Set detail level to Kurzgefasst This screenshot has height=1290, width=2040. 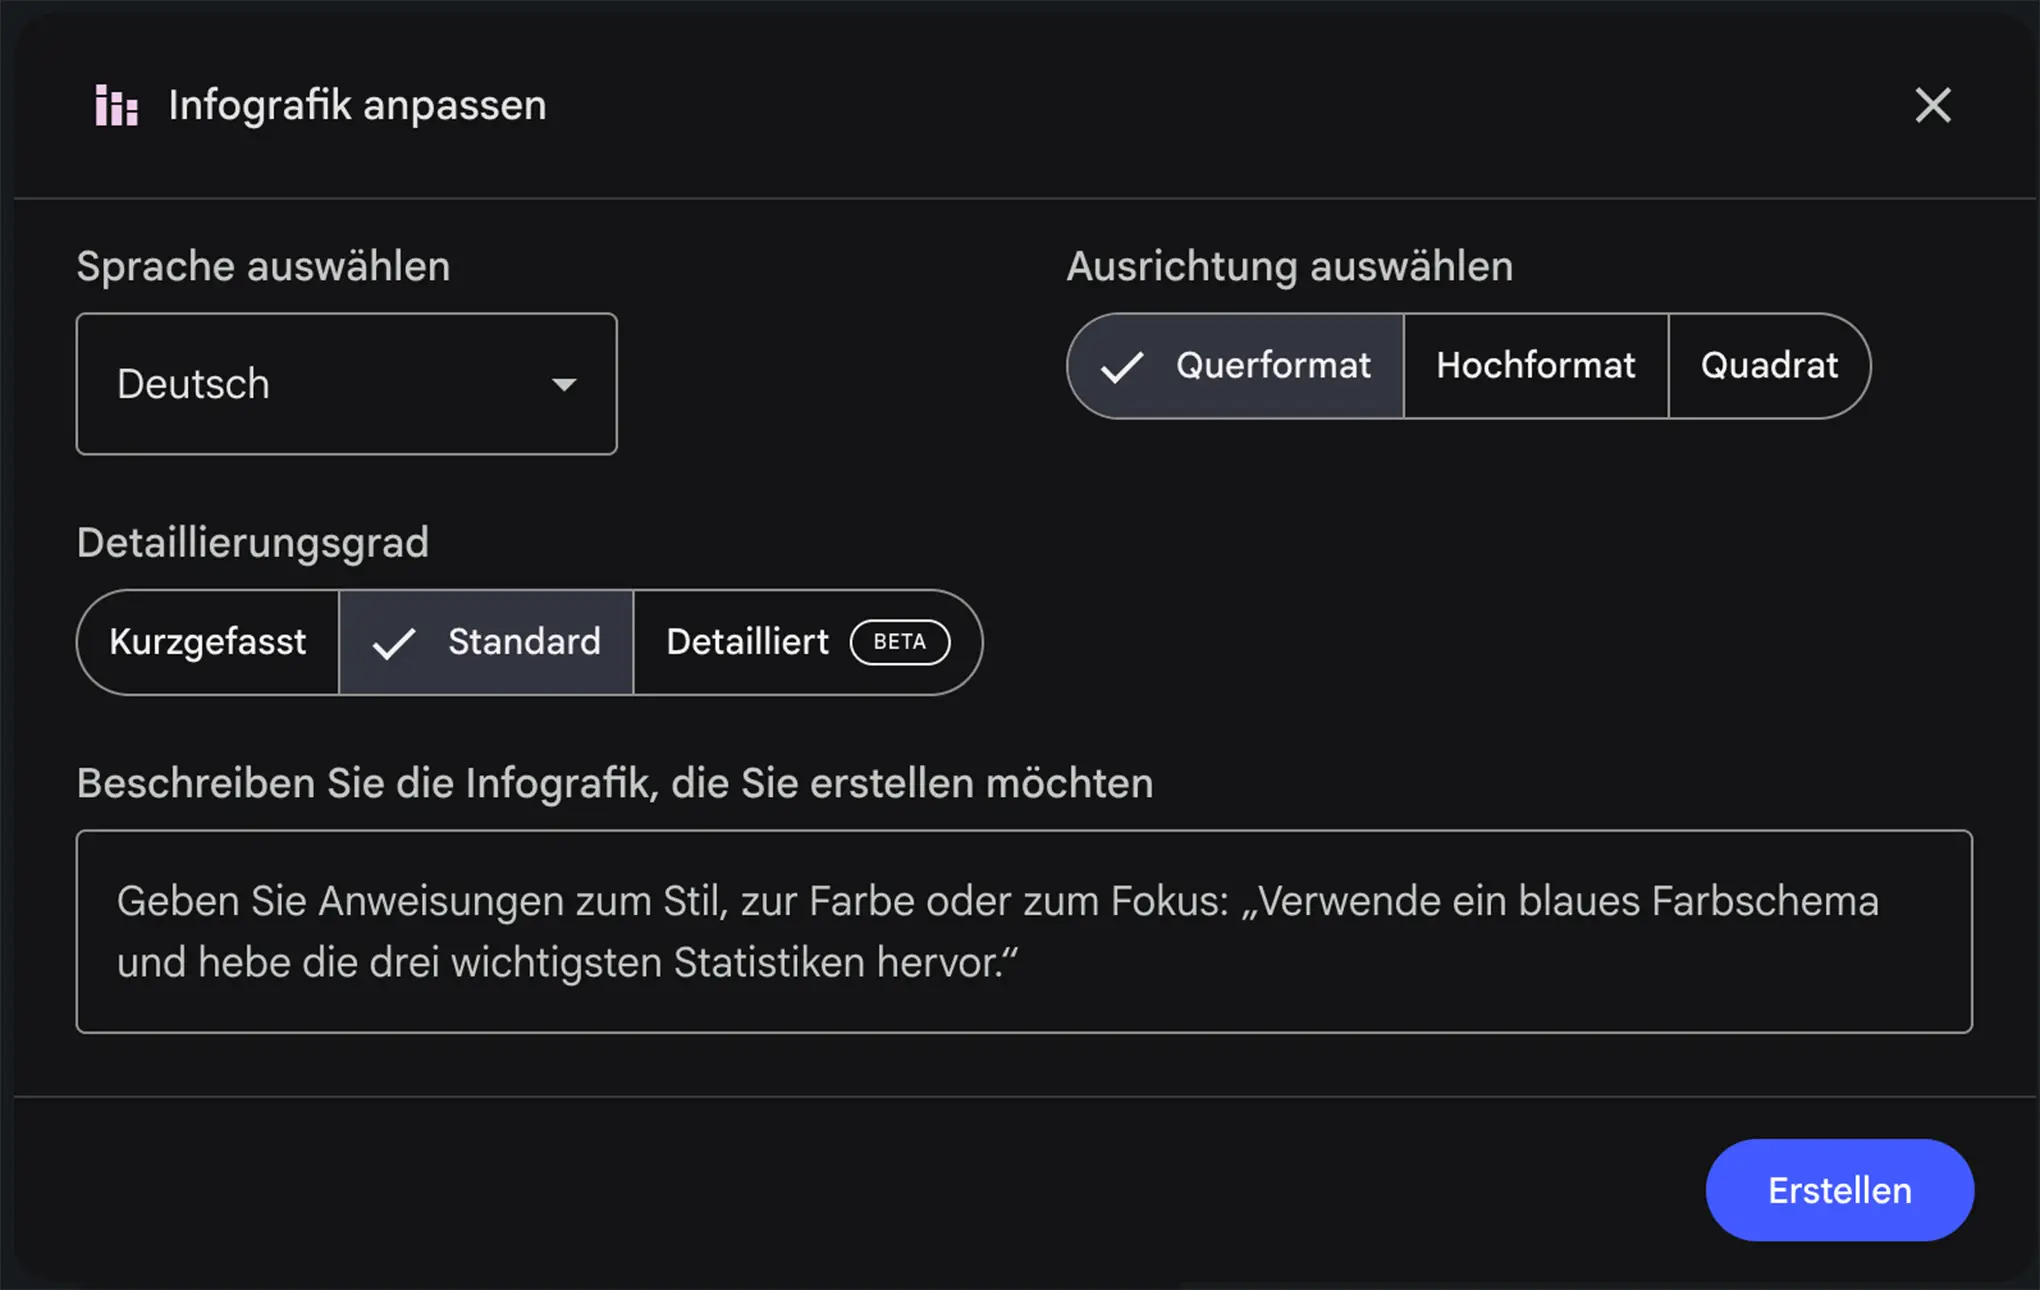[x=208, y=642]
